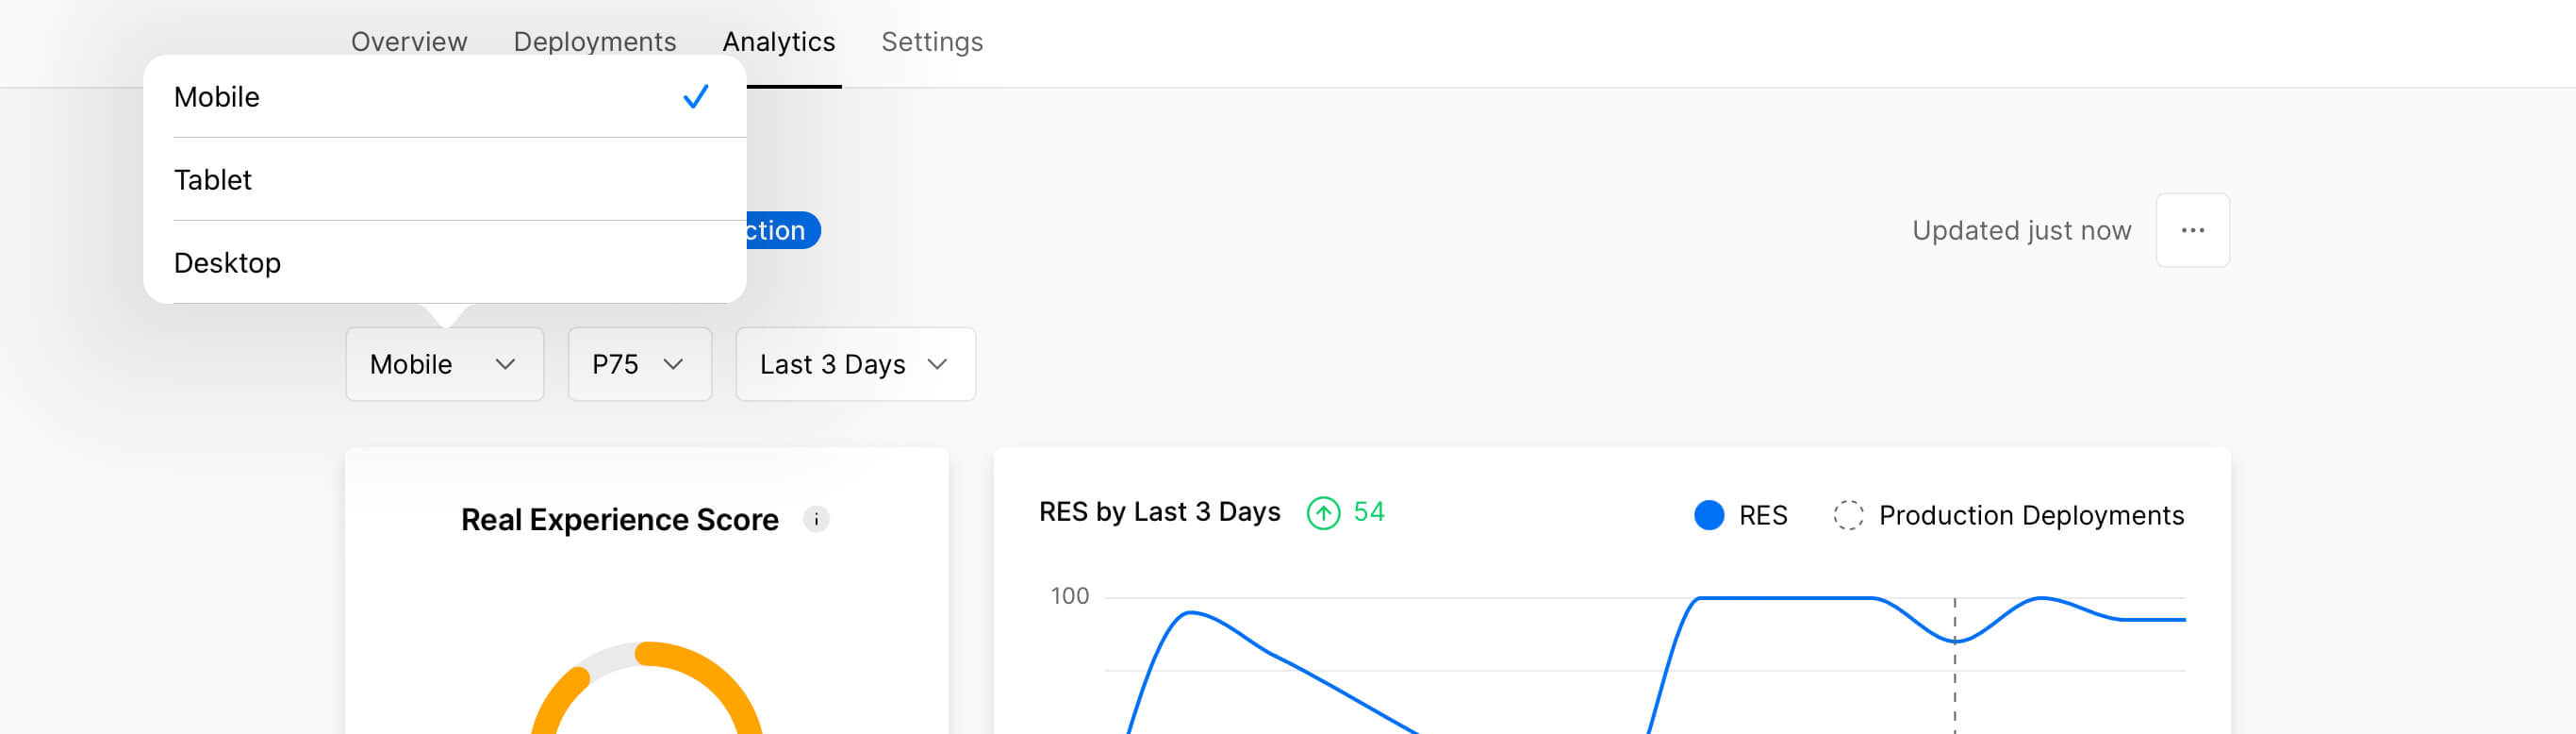The image size is (2576, 734).
Task: Open the Last 3 Days range dropdown
Action: point(855,364)
